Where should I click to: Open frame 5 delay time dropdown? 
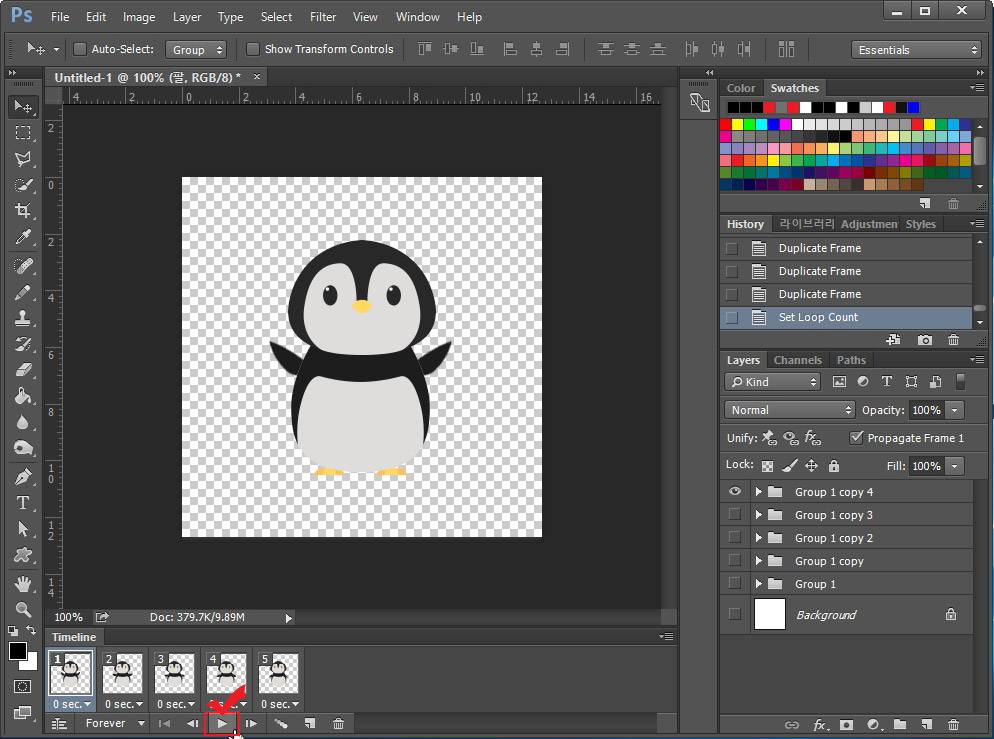click(x=280, y=704)
